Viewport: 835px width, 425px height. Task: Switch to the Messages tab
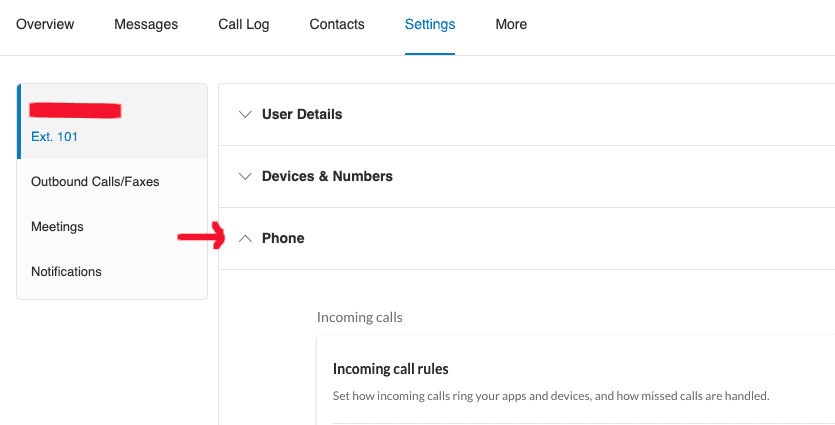pyautogui.click(x=146, y=24)
